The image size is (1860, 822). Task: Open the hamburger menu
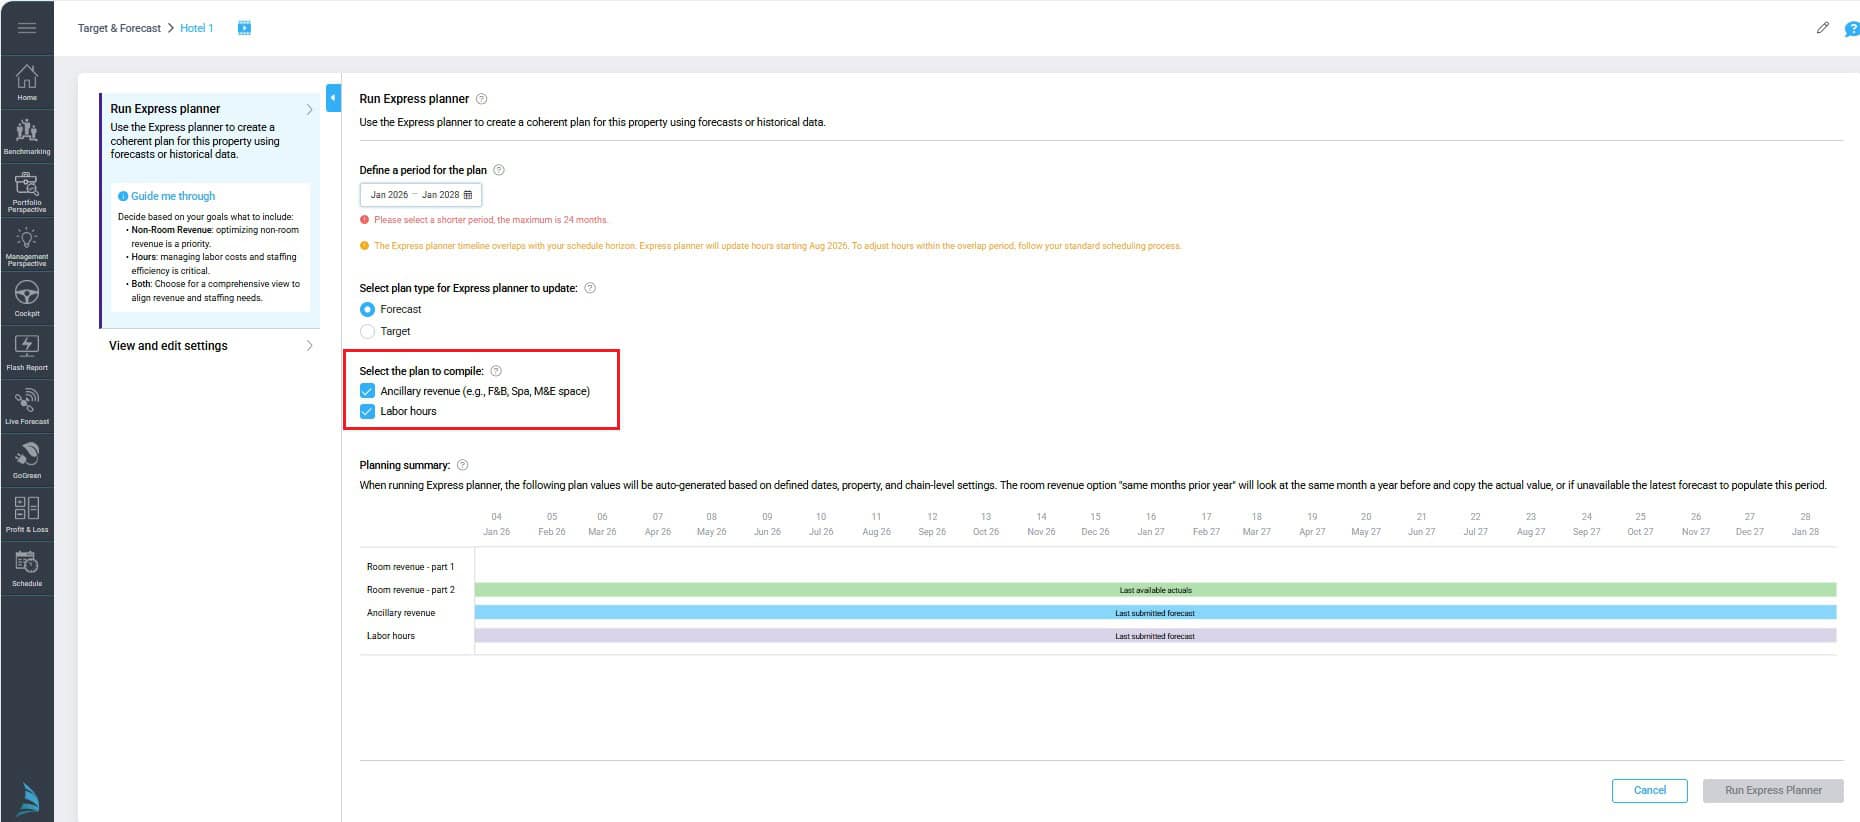[27, 28]
